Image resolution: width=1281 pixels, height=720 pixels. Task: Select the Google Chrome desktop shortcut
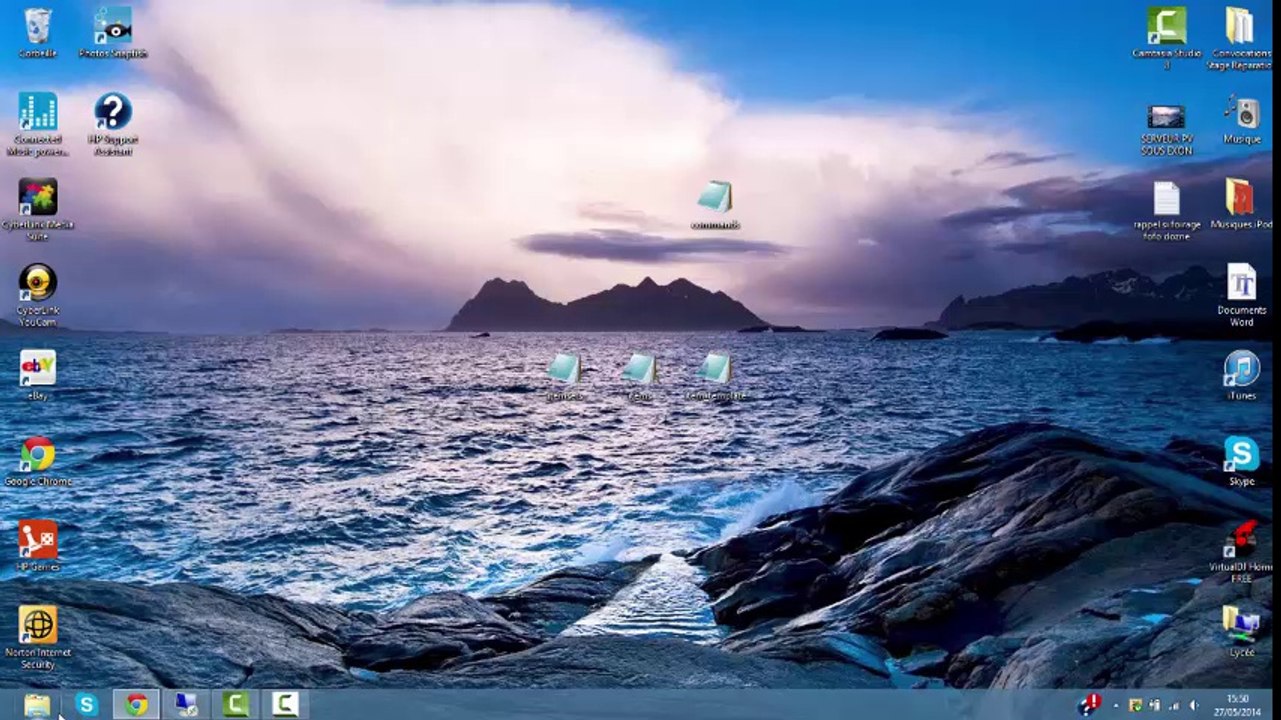coord(37,461)
